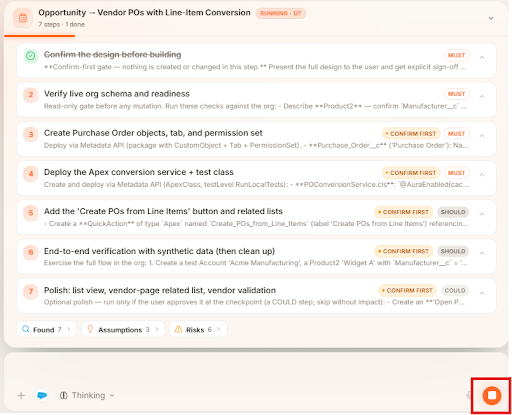Click the step 7 number badge

pos(31,291)
